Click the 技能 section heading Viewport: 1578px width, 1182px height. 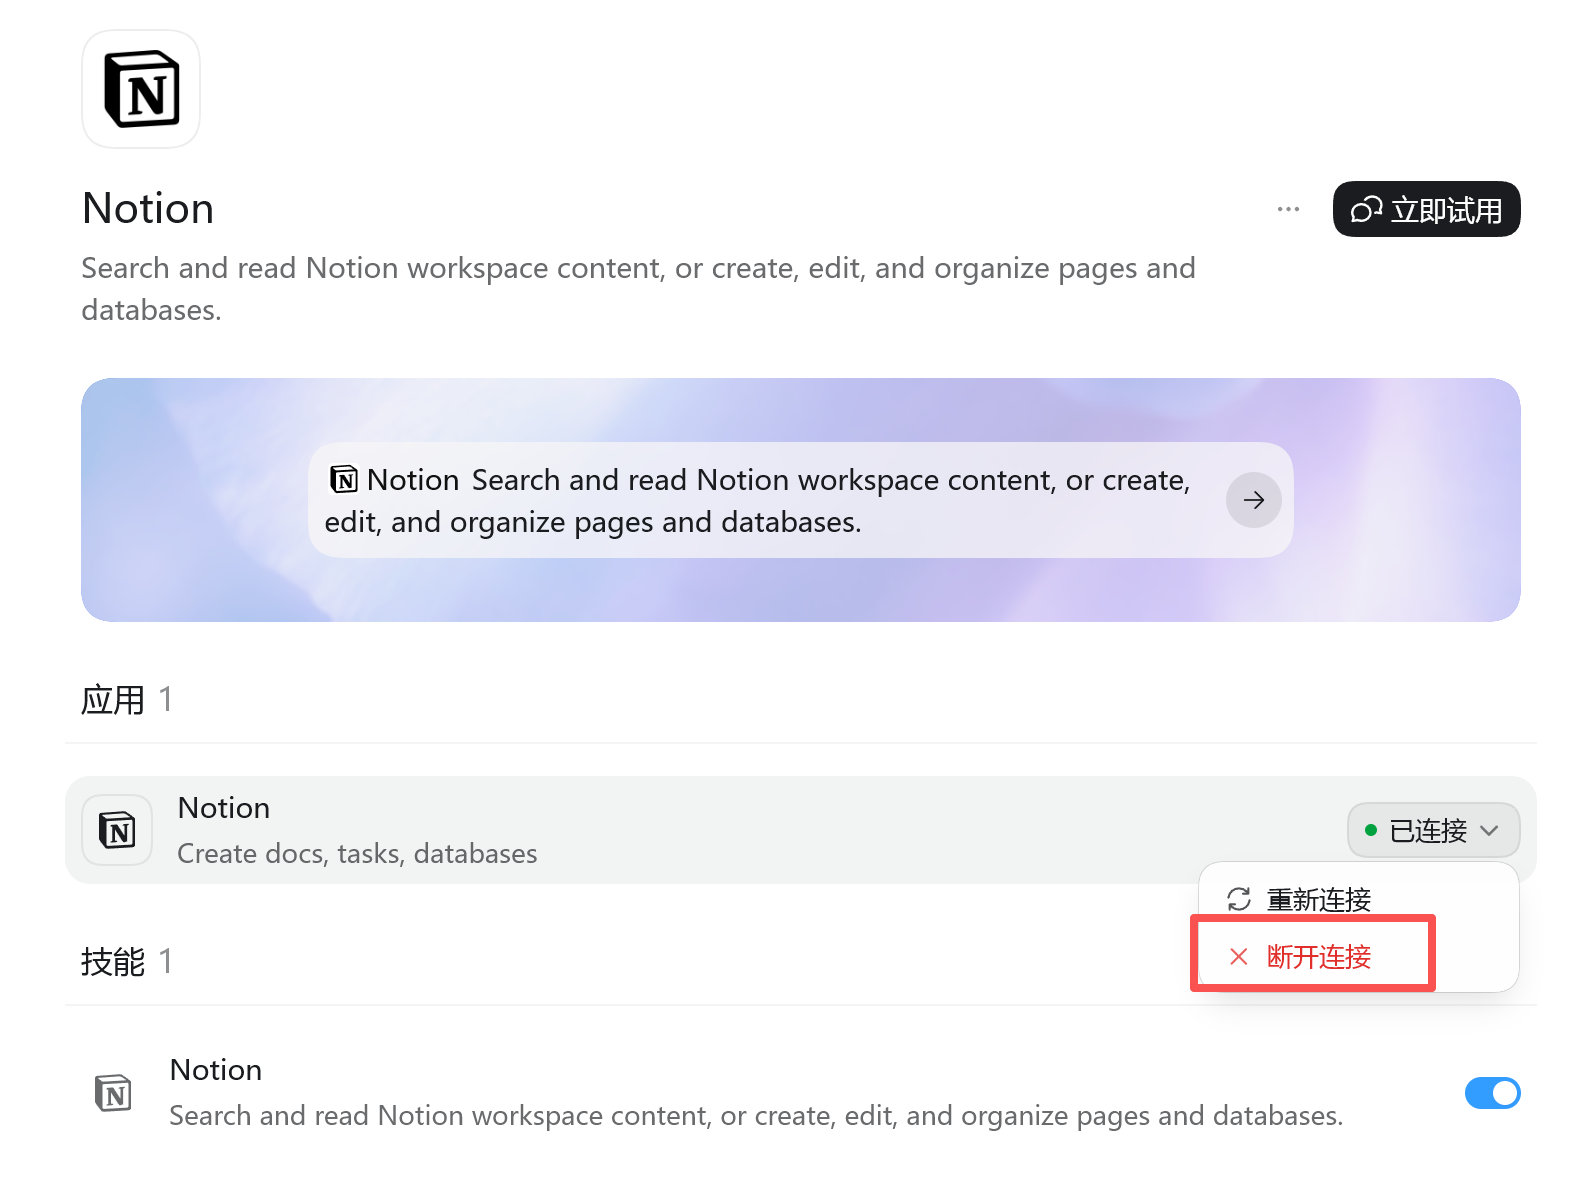click(113, 962)
